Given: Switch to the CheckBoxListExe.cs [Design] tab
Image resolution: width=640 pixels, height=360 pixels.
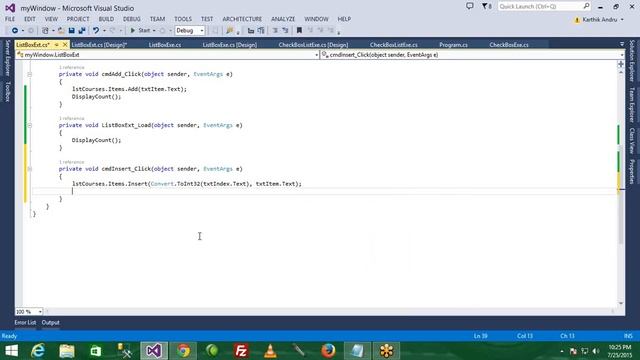Looking at the screenshot, I should [x=313, y=45].
